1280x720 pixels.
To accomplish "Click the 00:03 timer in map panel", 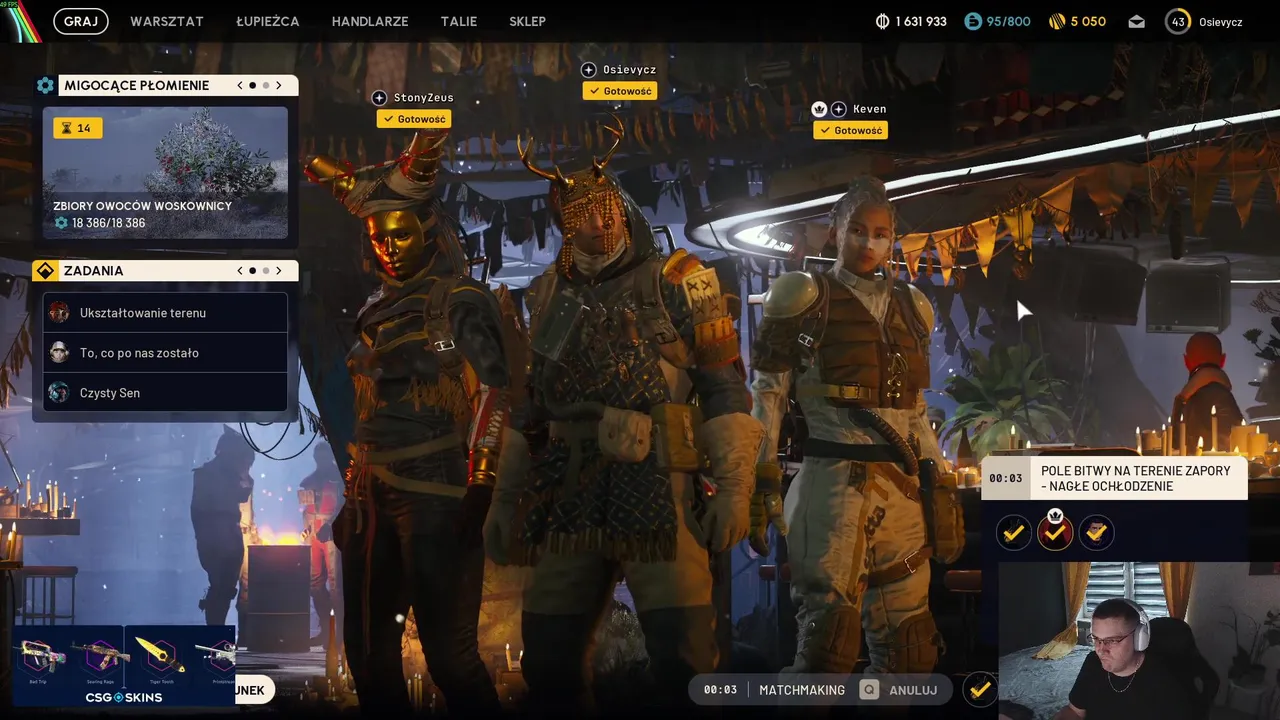I will click(1005, 478).
